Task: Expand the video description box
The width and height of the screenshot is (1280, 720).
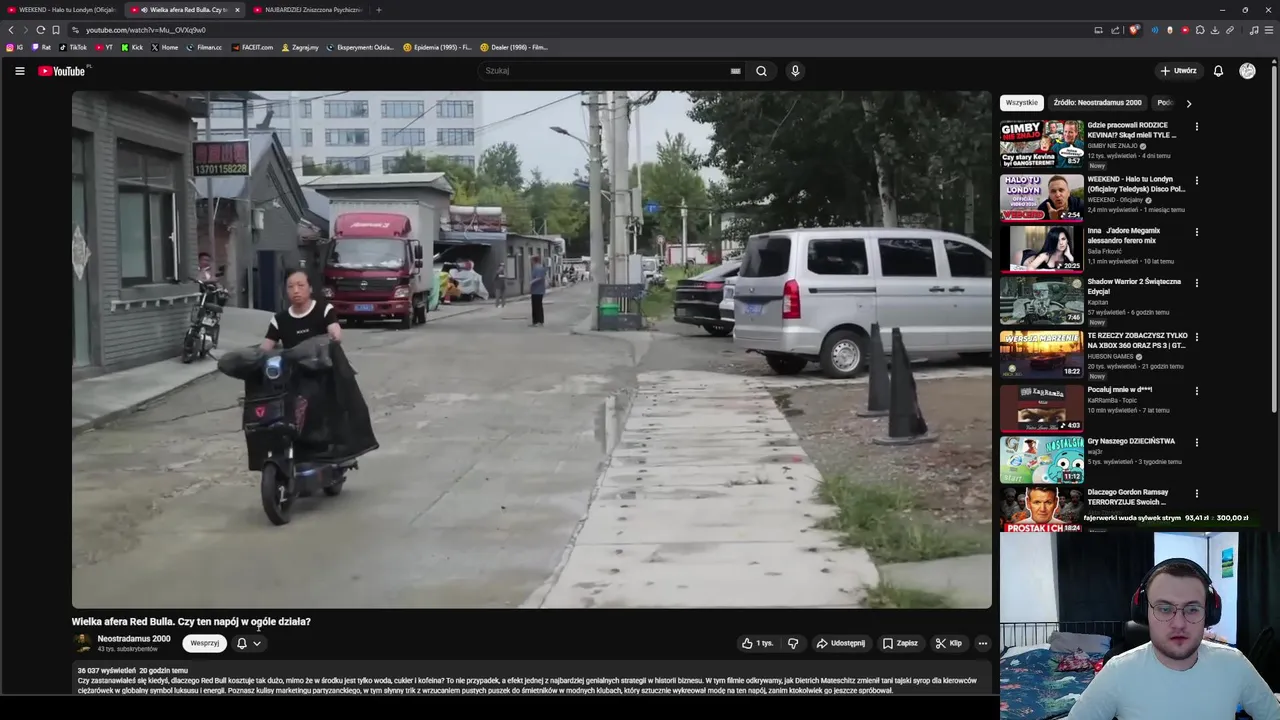Action: pos(531,679)
